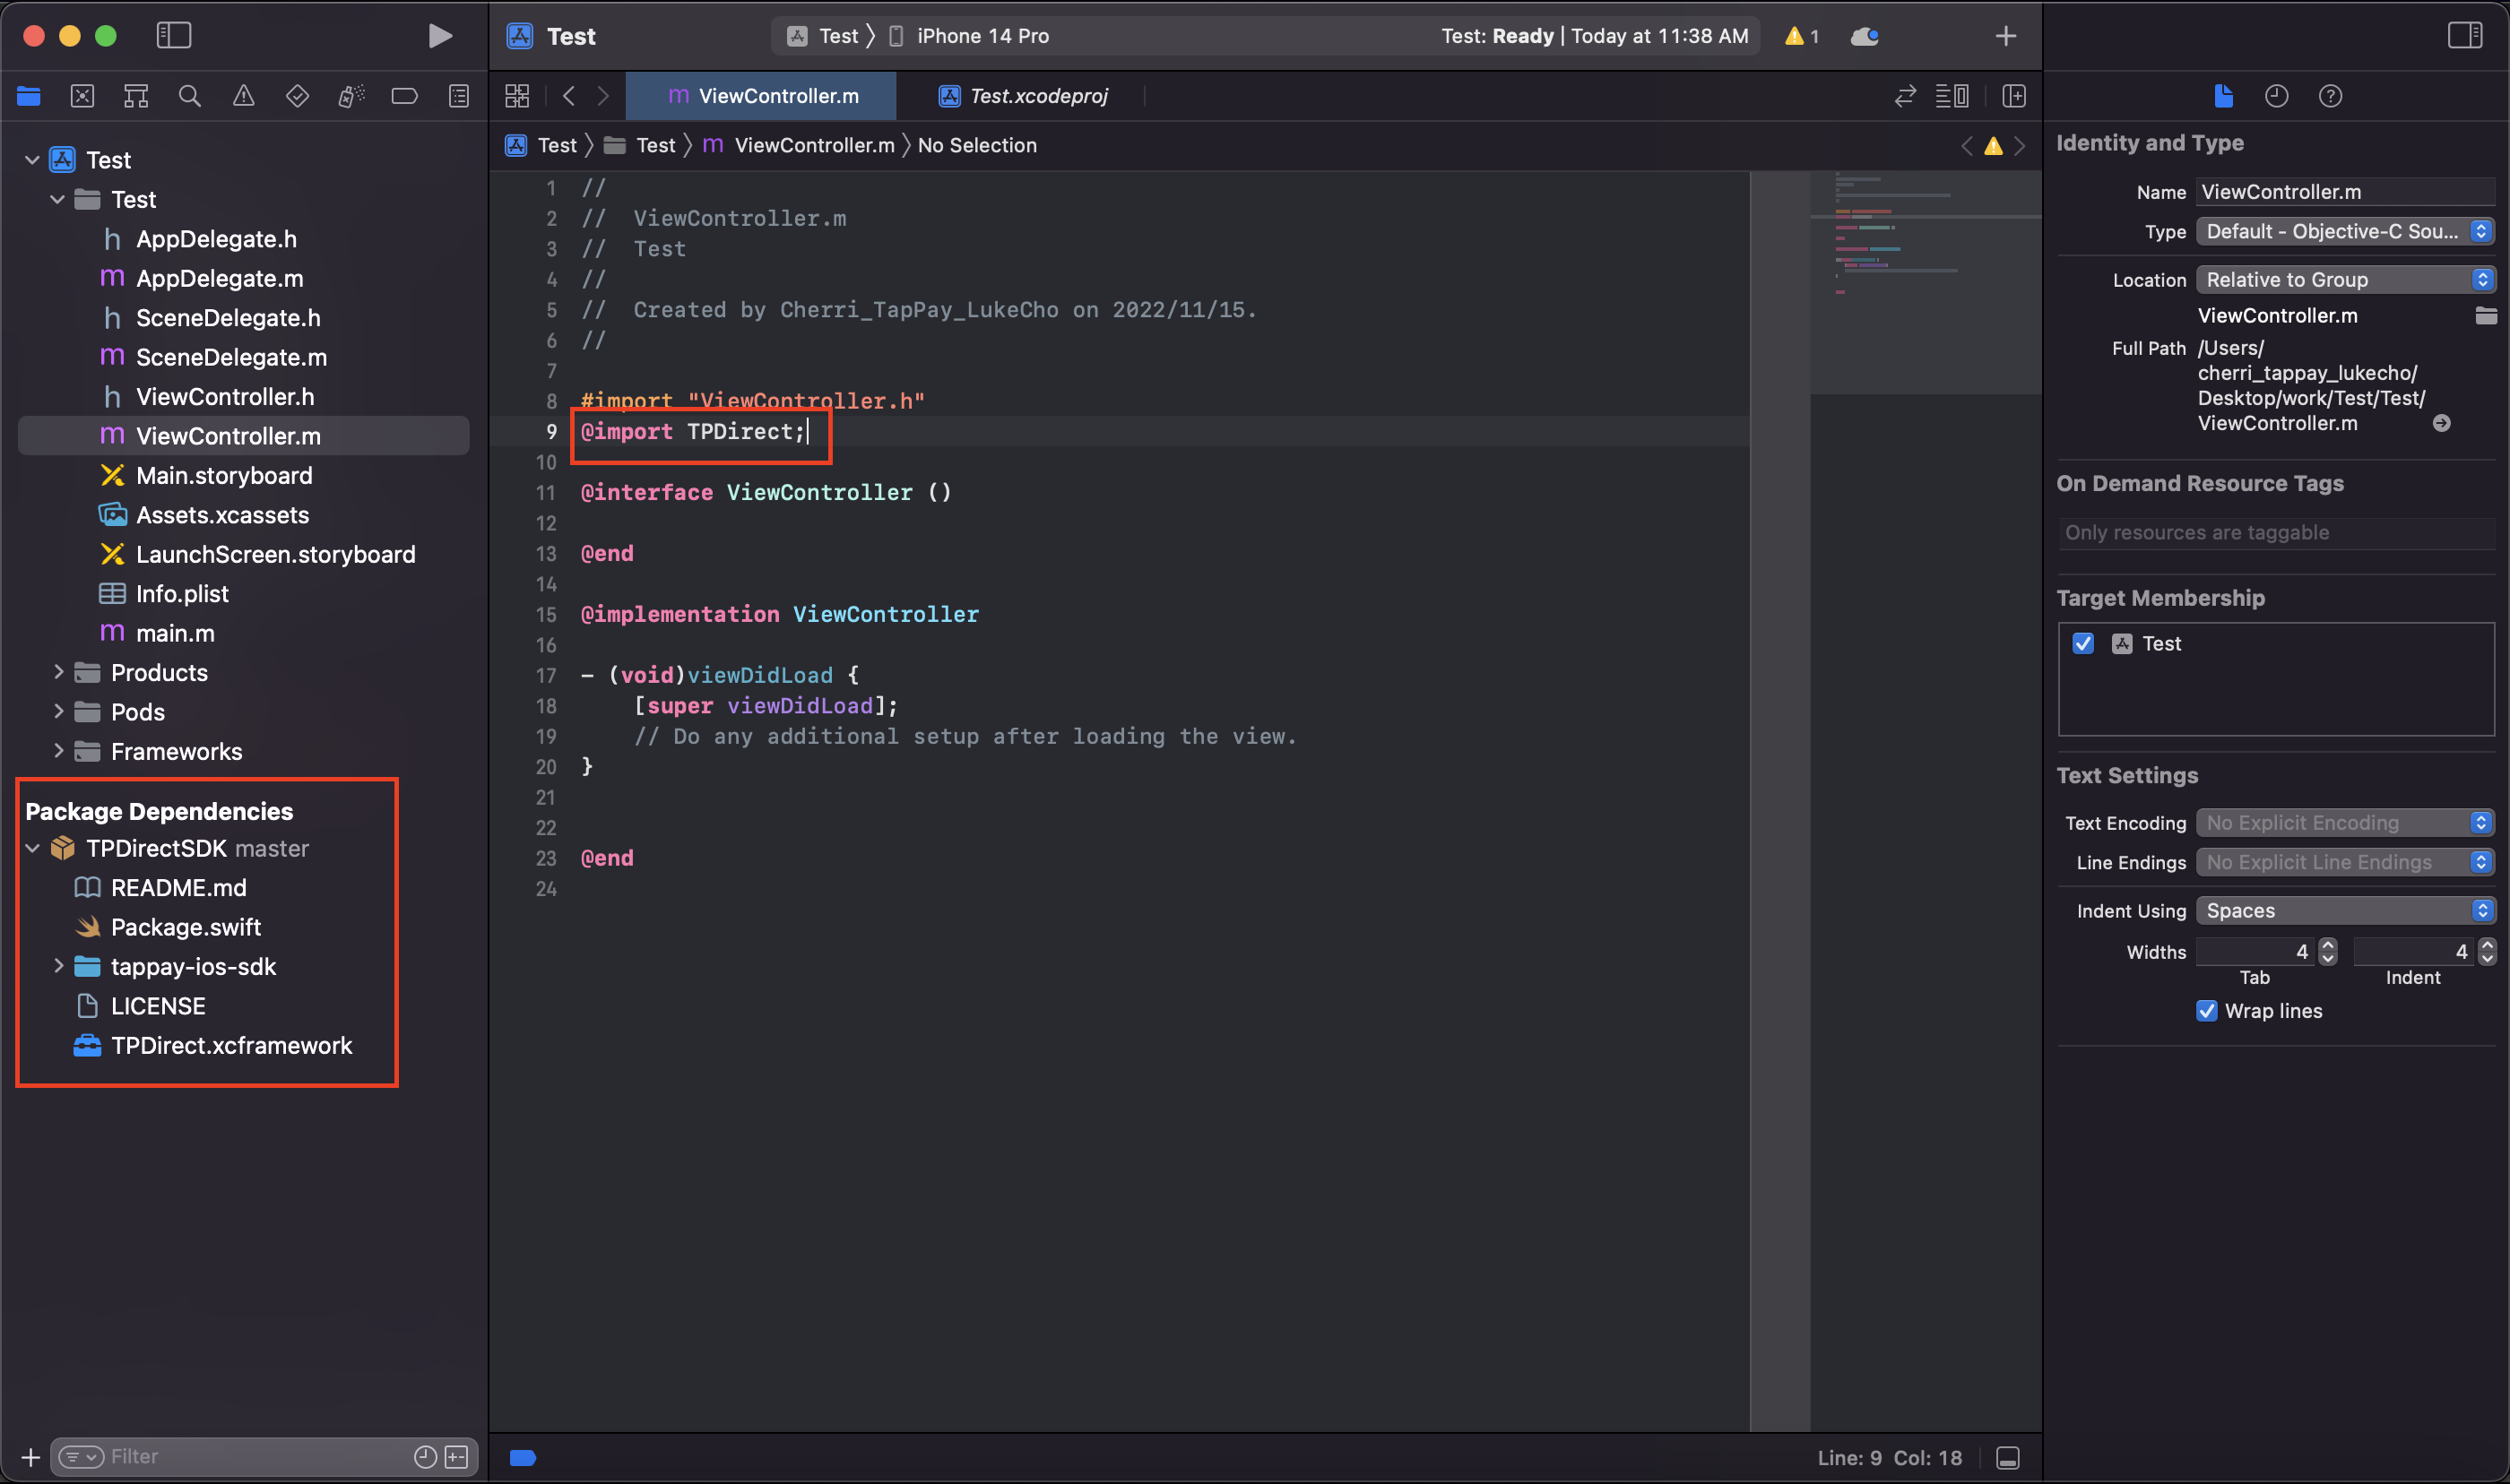
Task: Open the Source Control navigator icon
Action: (83, 96)
